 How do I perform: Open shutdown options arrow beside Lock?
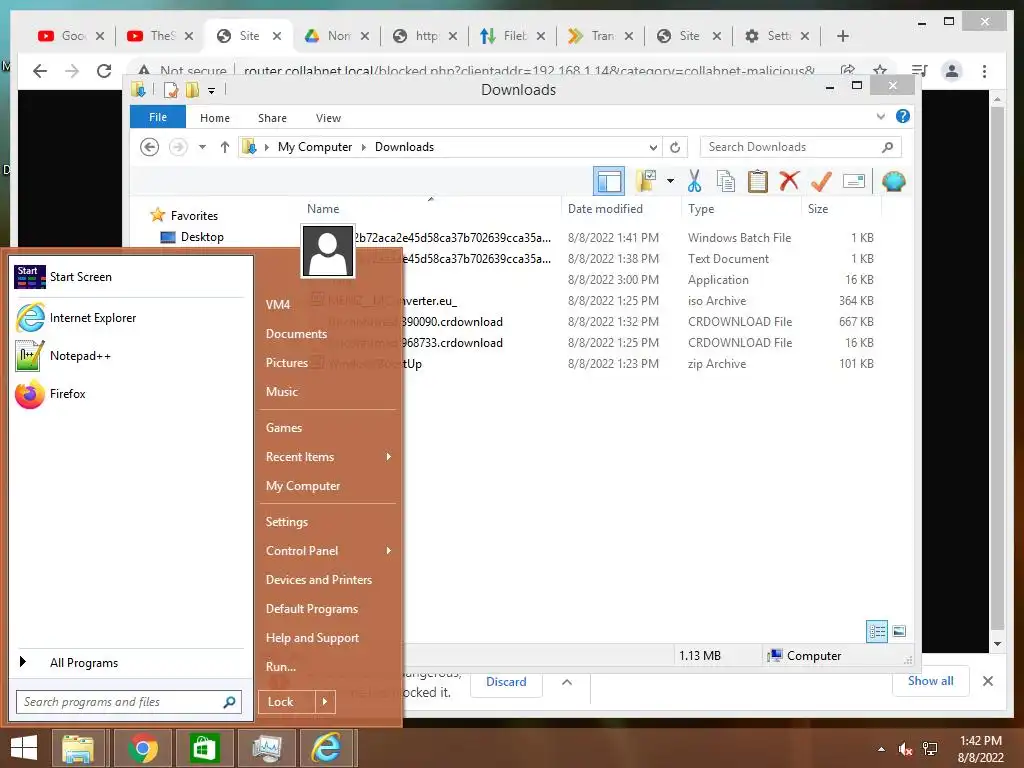click(x=325, y=702)
